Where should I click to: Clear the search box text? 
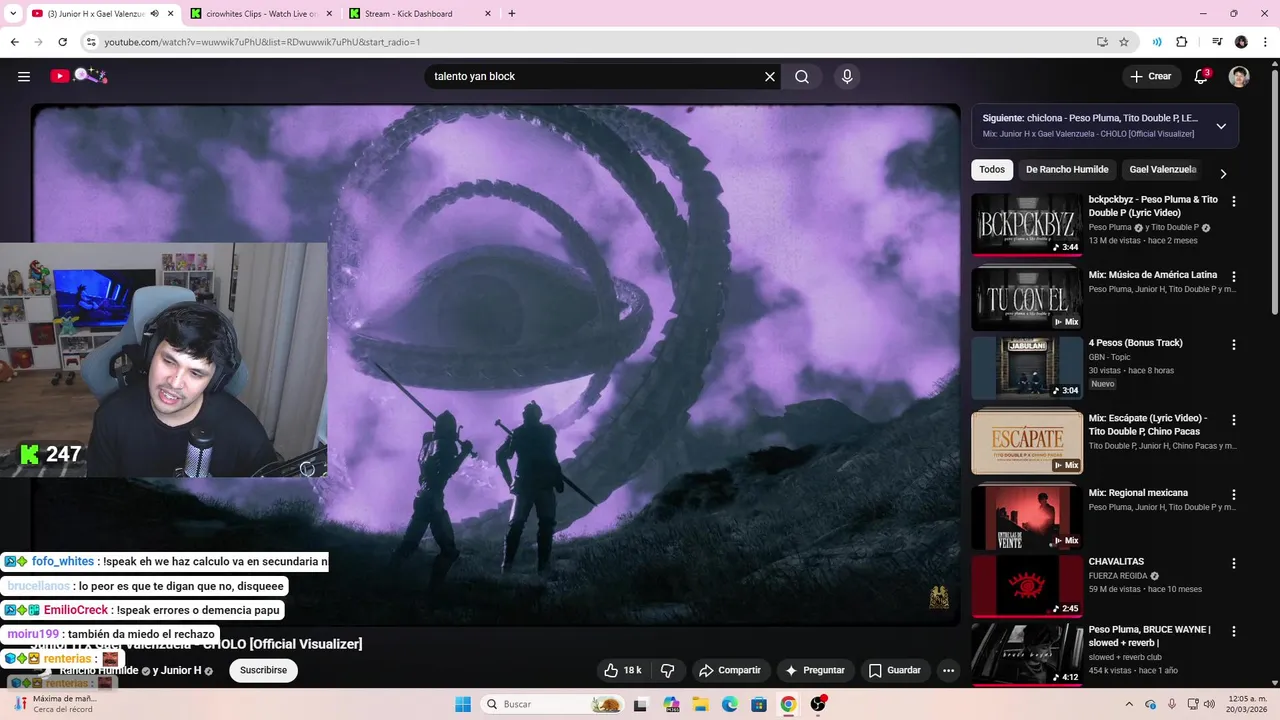point(770,76)
